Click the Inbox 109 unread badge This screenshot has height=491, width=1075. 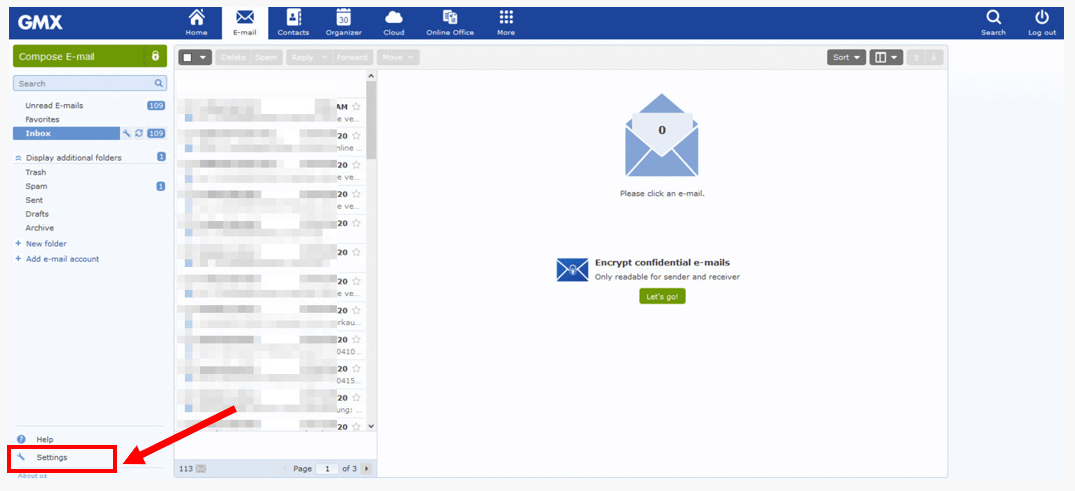(x=156, y=133)
